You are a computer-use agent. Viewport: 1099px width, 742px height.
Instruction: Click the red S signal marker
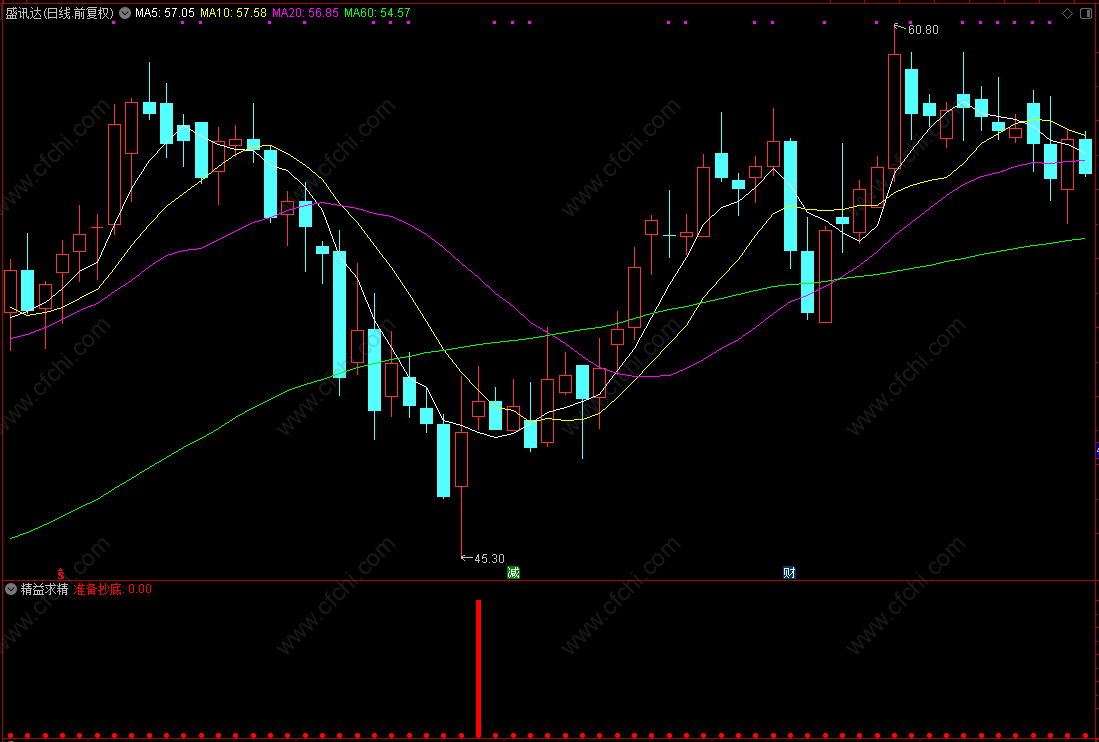(61, 573)
